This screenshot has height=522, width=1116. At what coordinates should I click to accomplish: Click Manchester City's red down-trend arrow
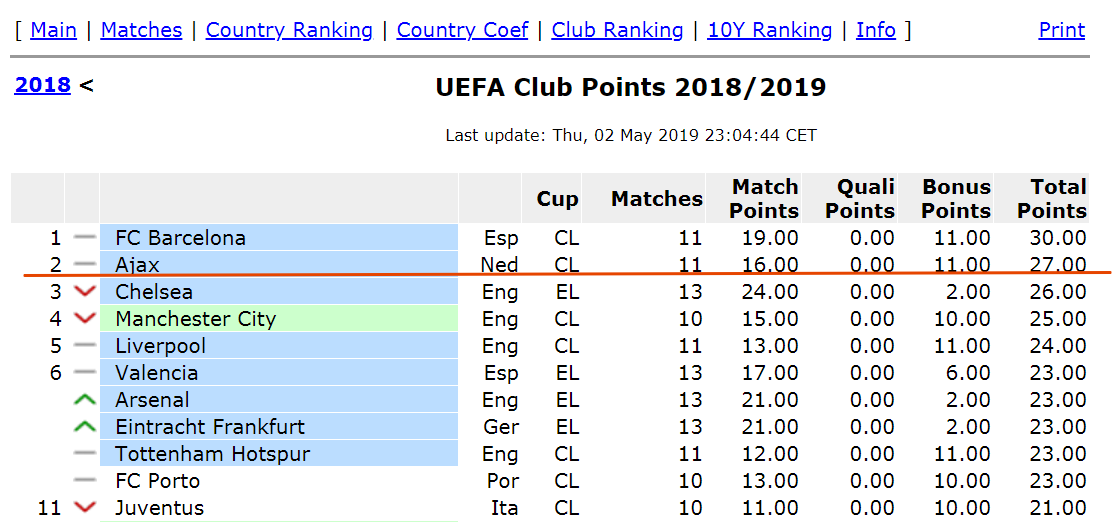pos(85,319)
